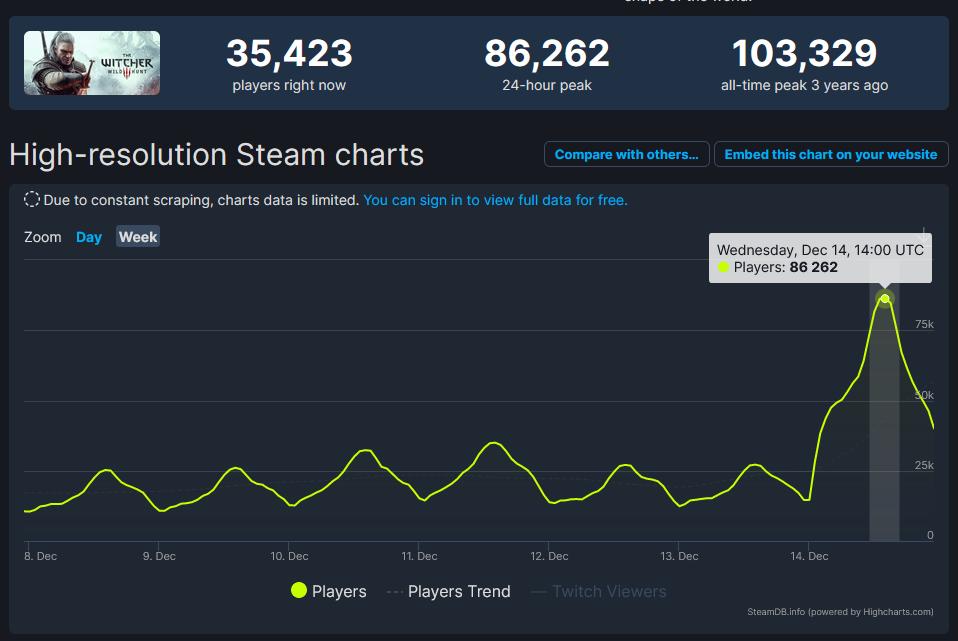Toggle the Players series in the legend
The height and width of the screenshot is (641, 958).
coord(329,591)
